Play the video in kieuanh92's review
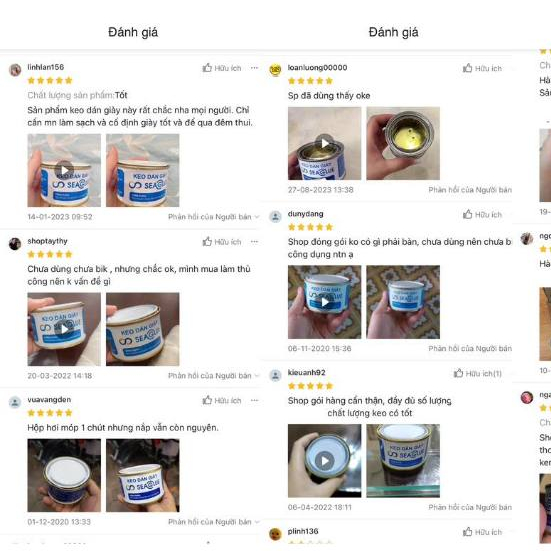 tap(324, 461)
